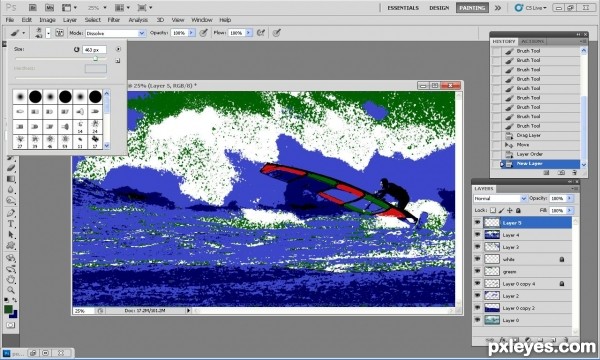
Task: Click the document zoom percentage field in status bar
Action: [84, 311]
